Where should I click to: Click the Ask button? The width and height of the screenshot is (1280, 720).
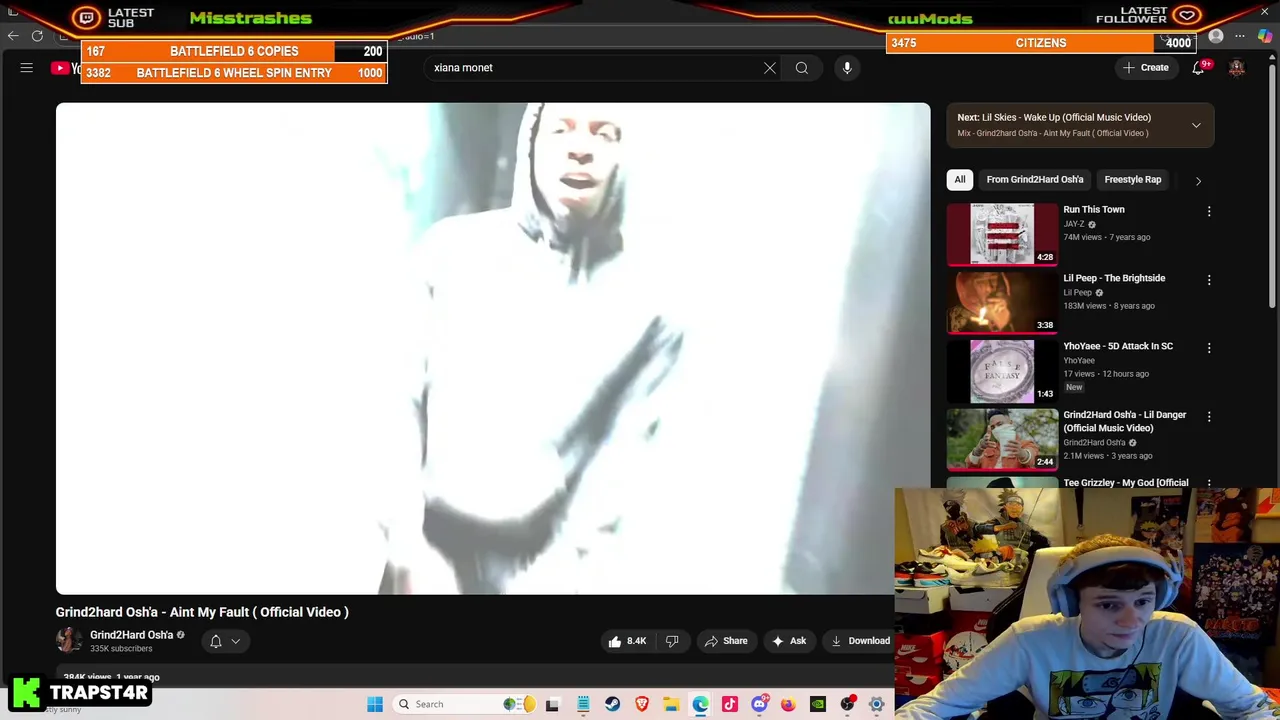coord(789,641)
